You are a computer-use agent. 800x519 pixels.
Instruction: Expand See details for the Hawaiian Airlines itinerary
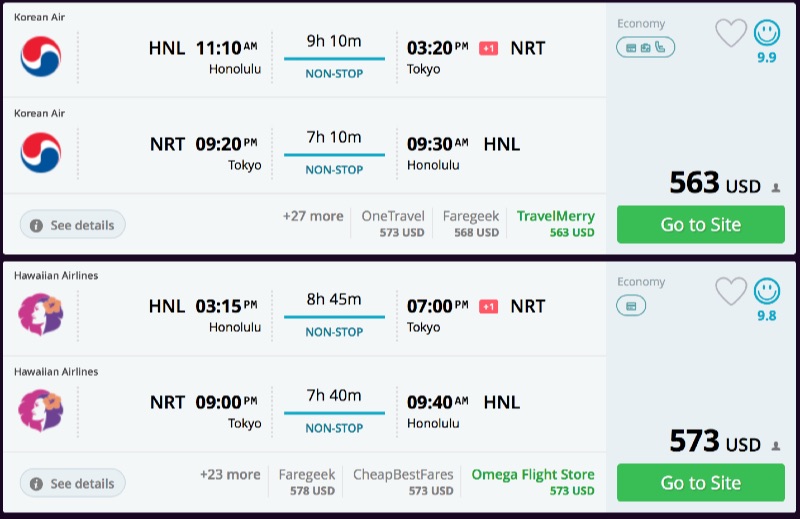[73, 483]
